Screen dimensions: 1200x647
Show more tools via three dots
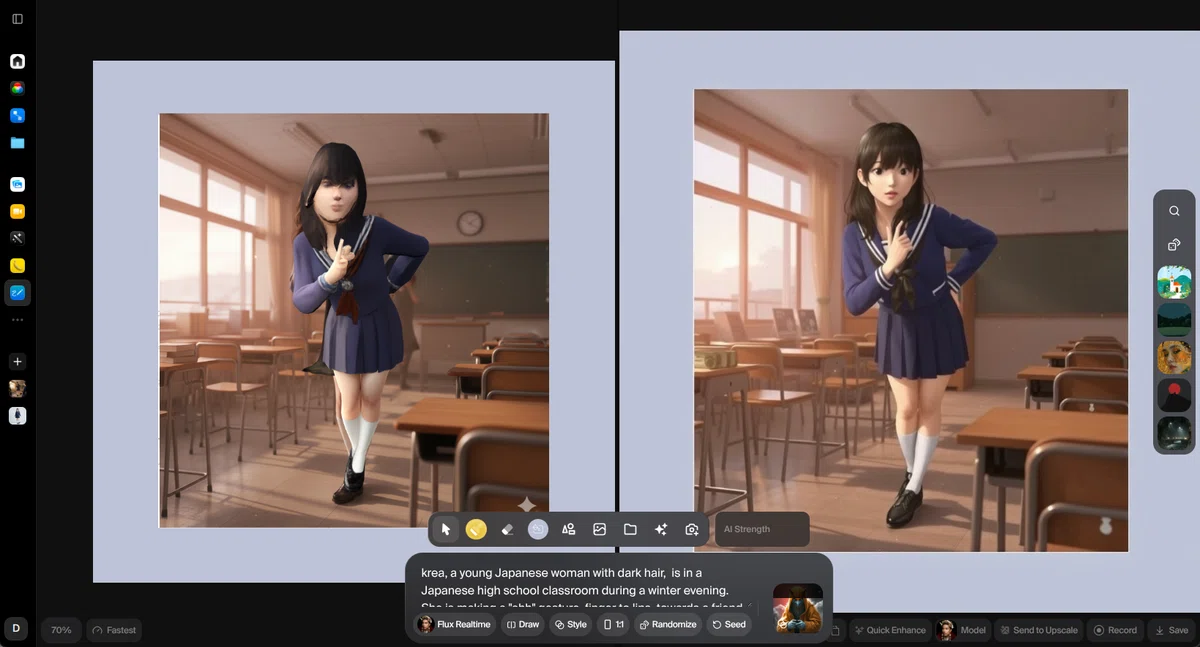click(17, 320)
